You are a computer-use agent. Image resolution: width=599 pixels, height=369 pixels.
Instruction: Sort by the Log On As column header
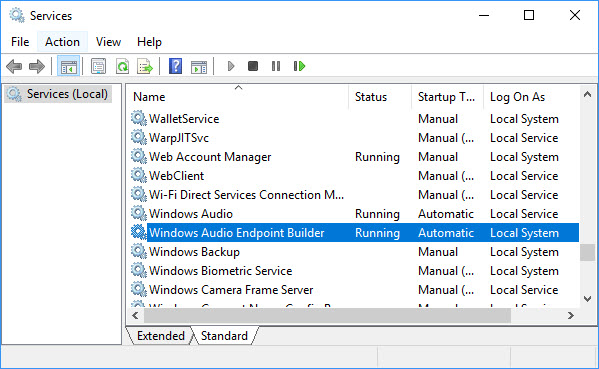point(531,97)
